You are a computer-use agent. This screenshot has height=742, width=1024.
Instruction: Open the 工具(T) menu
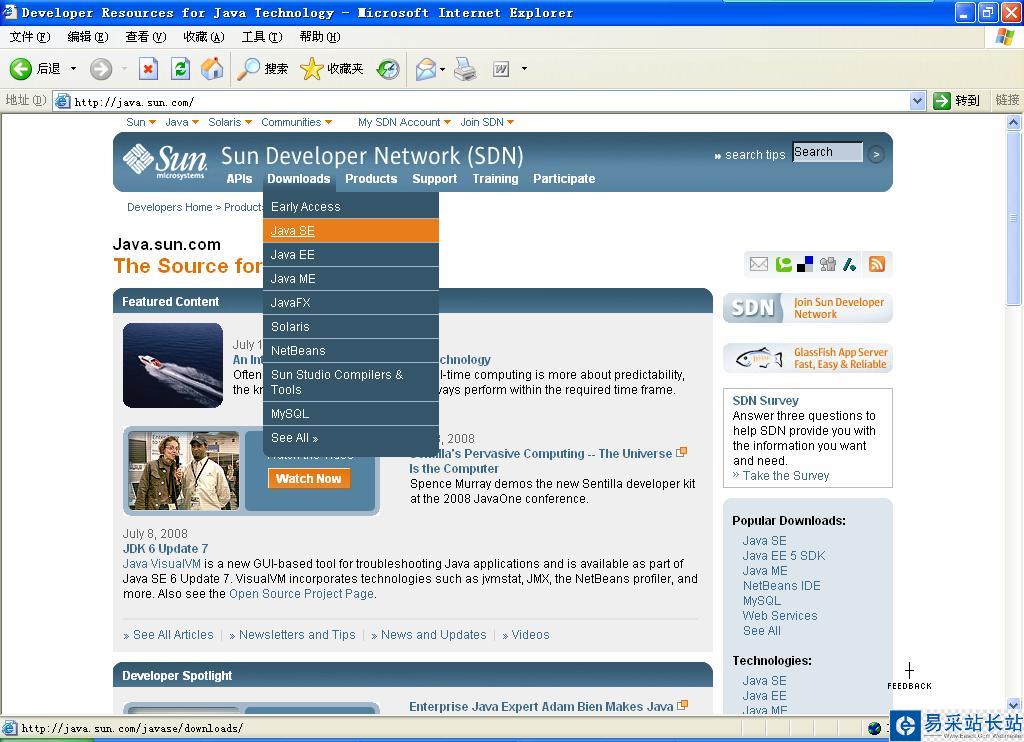[x=262, y=37]
